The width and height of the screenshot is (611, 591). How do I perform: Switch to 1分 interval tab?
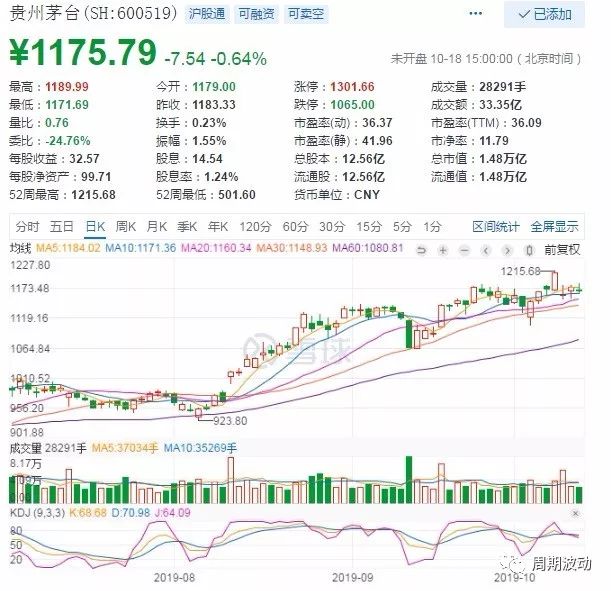point(433,226)
